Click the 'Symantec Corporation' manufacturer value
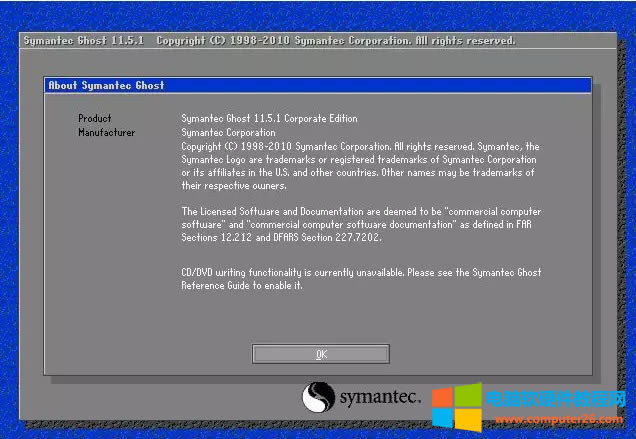This screenshot has width=636, height=439. (x=228, y=132)
